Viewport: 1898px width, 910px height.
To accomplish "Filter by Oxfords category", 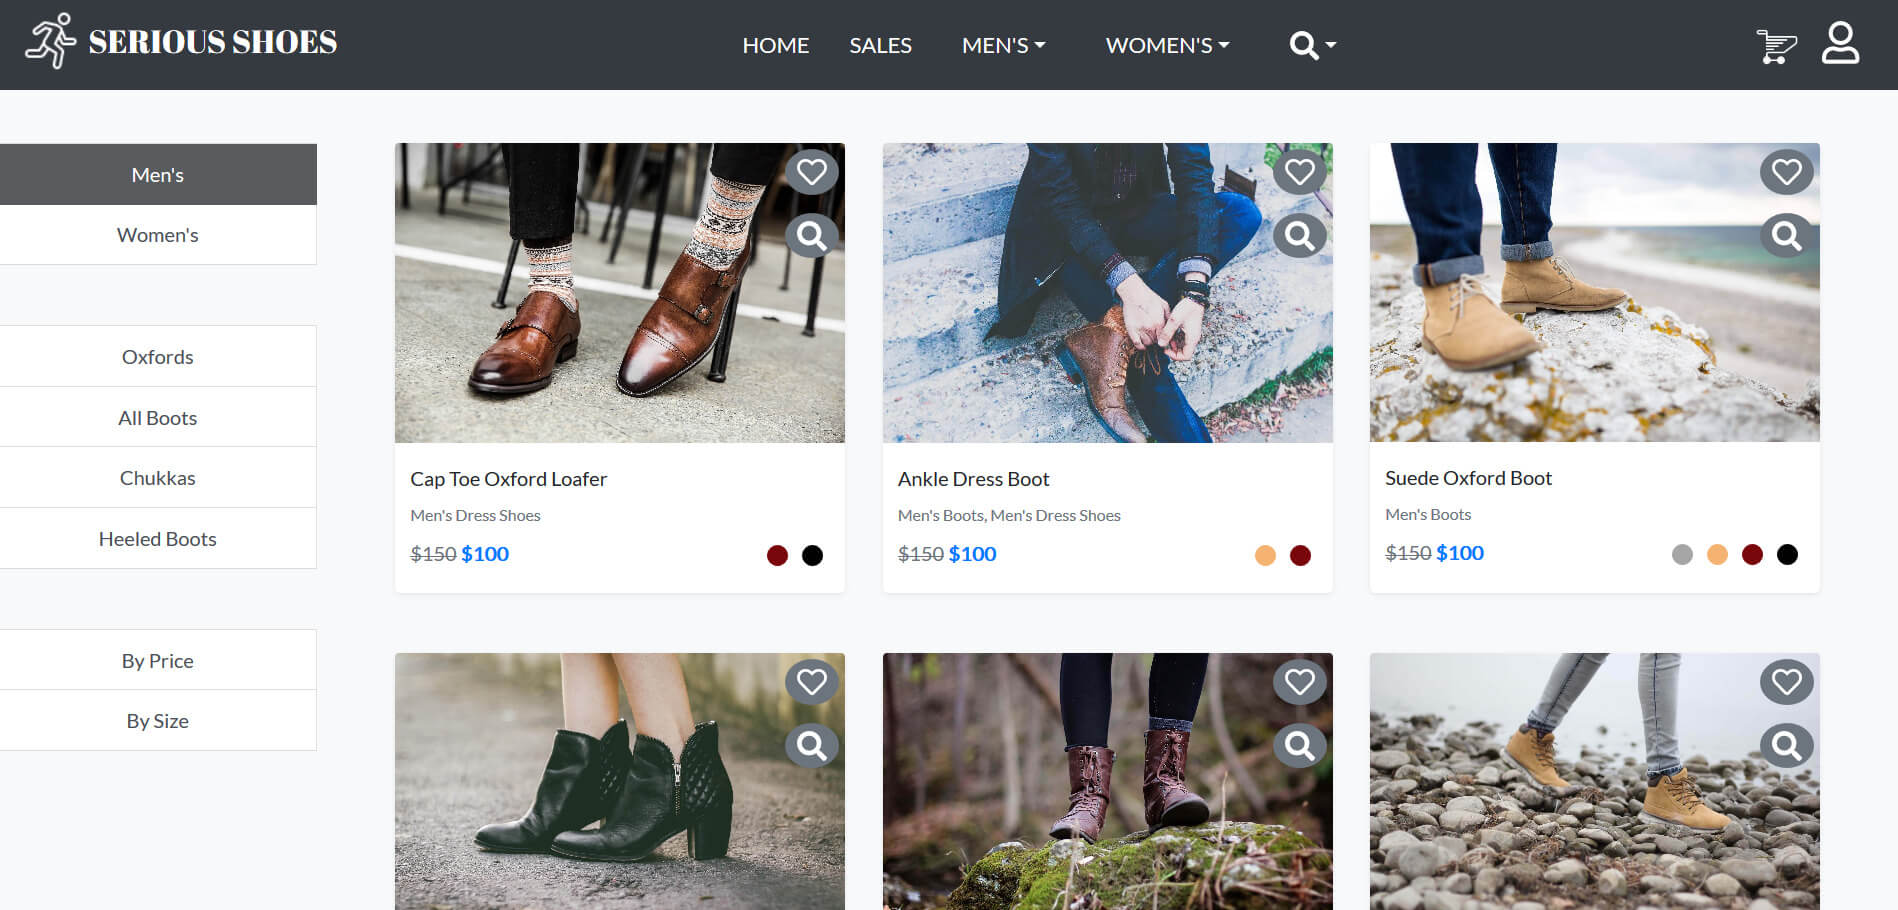I will coord(158,357).
